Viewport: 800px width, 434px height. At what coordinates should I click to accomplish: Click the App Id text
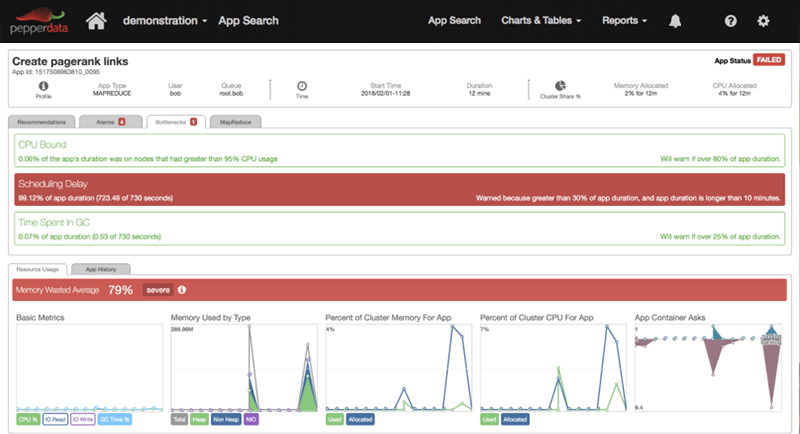56,72
